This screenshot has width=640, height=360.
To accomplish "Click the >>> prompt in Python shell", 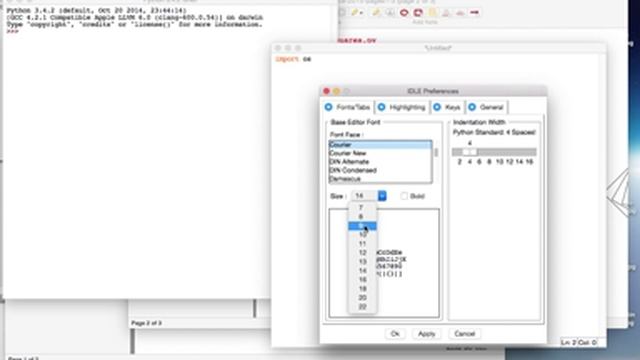I will [x=12, y=31].
